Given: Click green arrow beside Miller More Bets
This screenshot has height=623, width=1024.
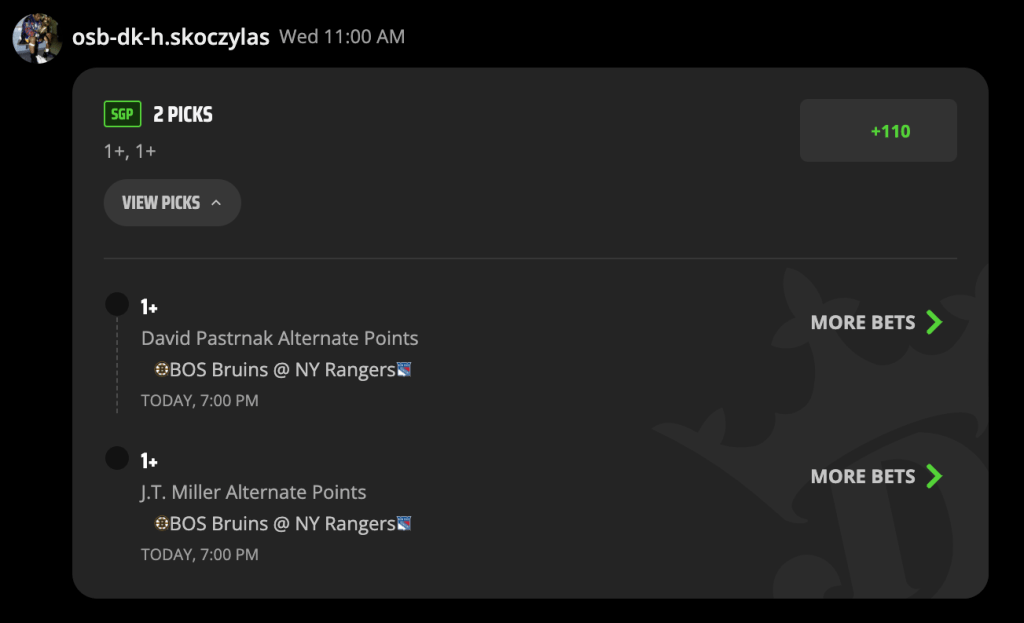Looking at the screenshot, I should click(935, 476).
